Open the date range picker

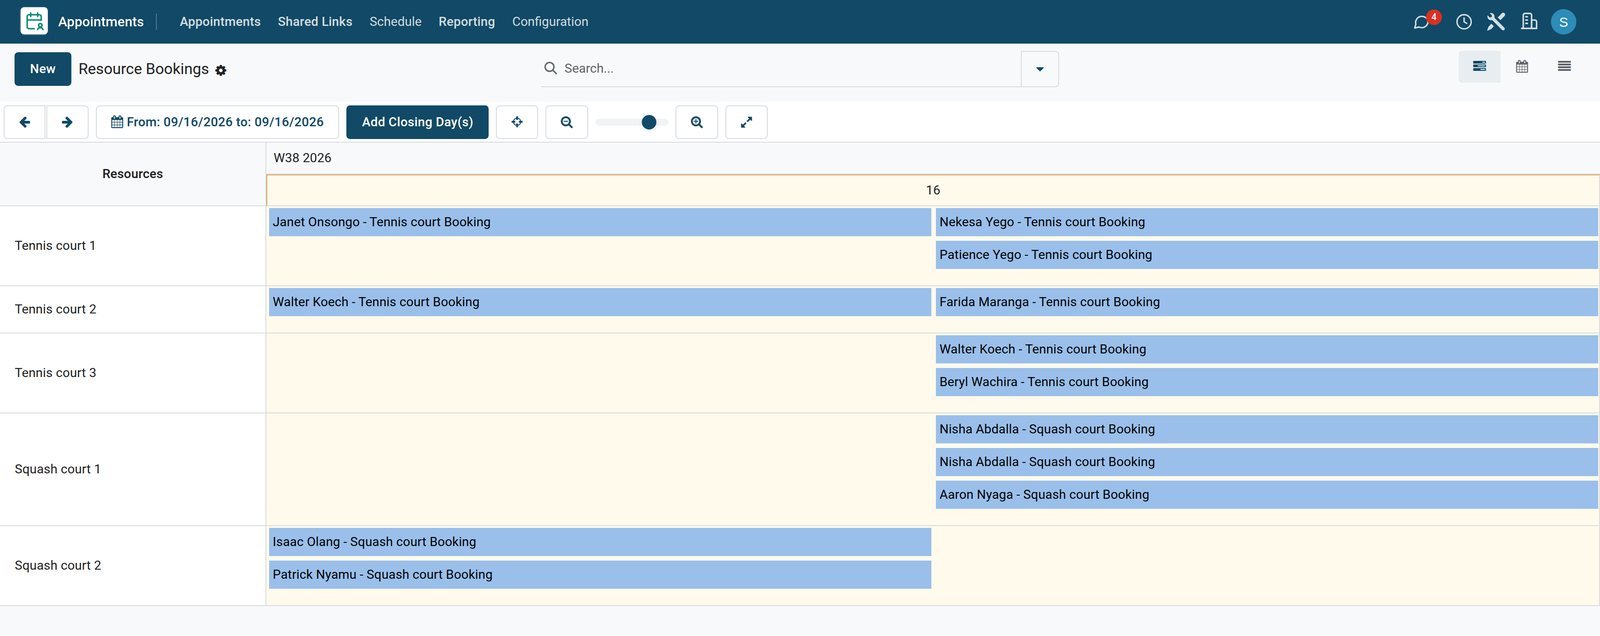tap(217, 122)
